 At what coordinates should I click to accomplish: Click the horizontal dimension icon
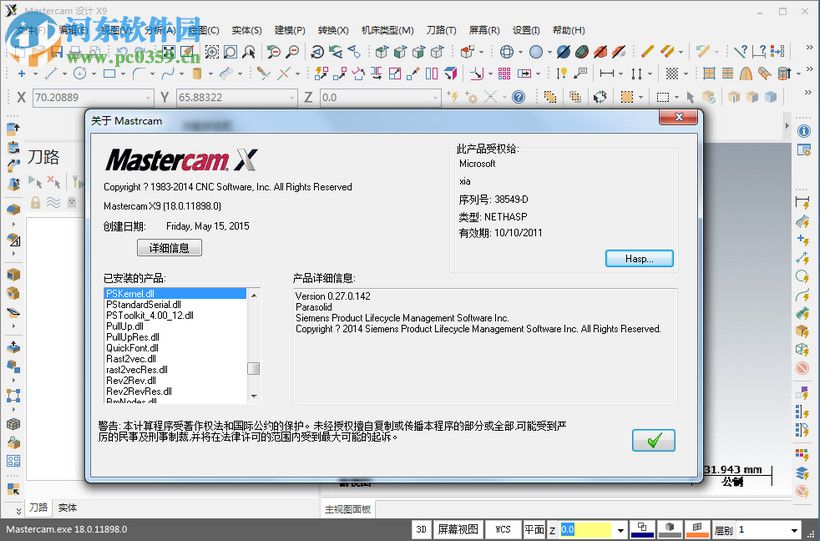tap(607, 73)
